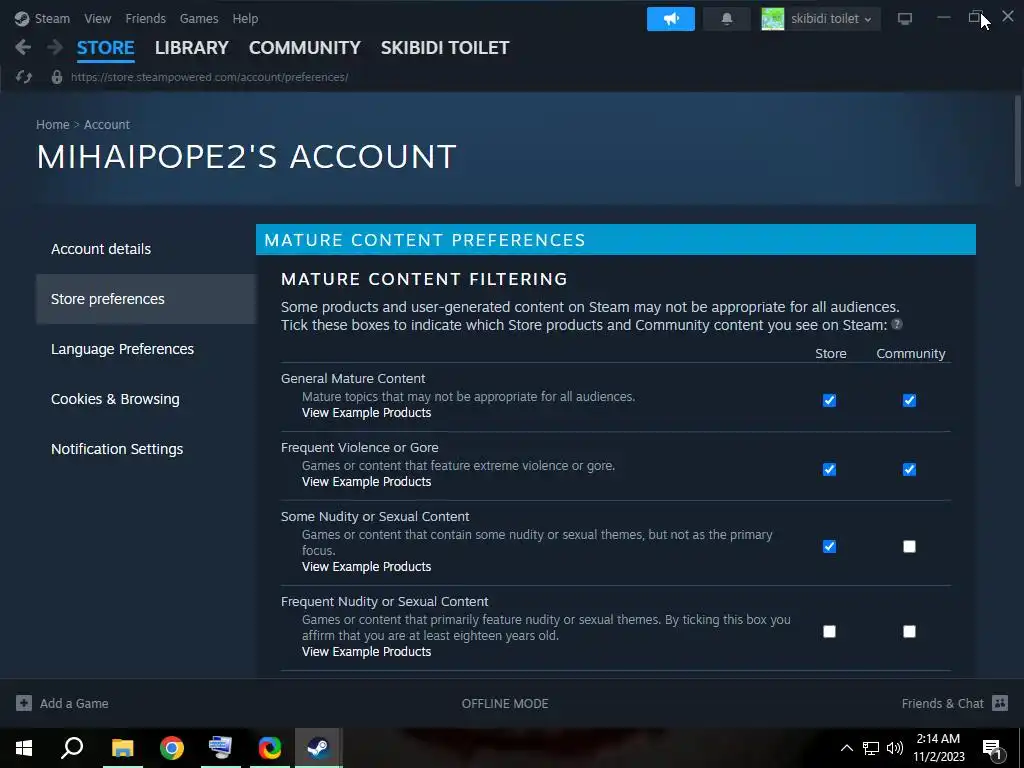Screen dimensions: 1024x768
Task: Open the Help menu
Action: coord(246,18)
